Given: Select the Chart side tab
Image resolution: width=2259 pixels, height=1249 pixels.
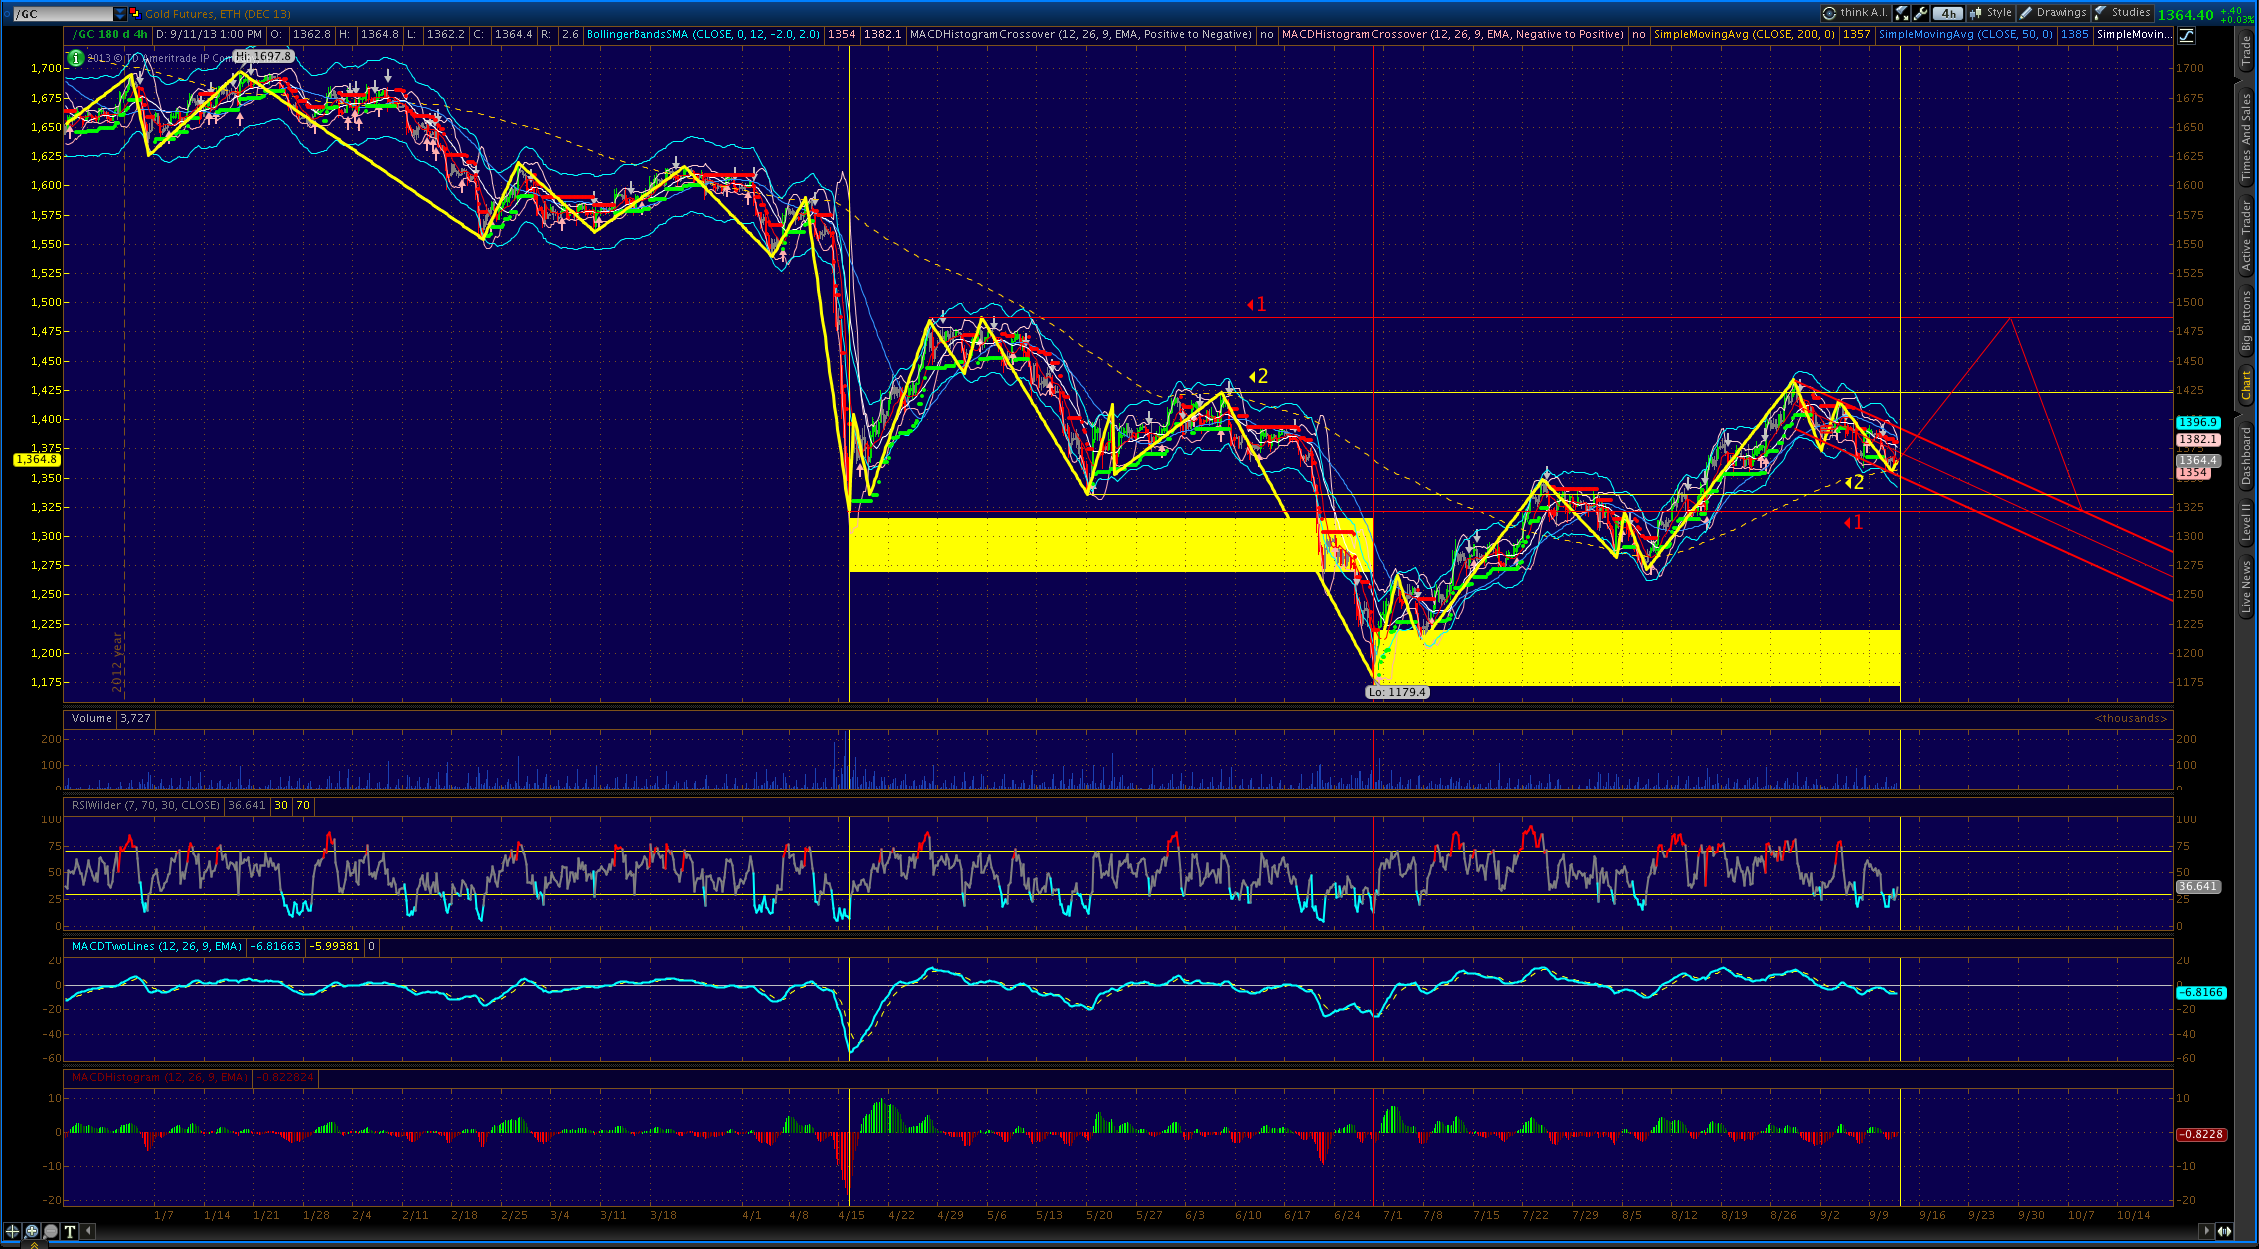Looking at the screenshot, I should coord(2246,385).
